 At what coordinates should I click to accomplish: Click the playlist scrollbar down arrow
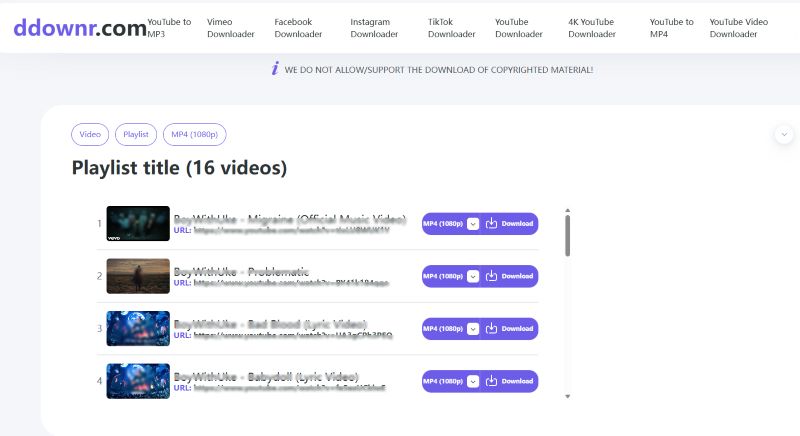567,396
